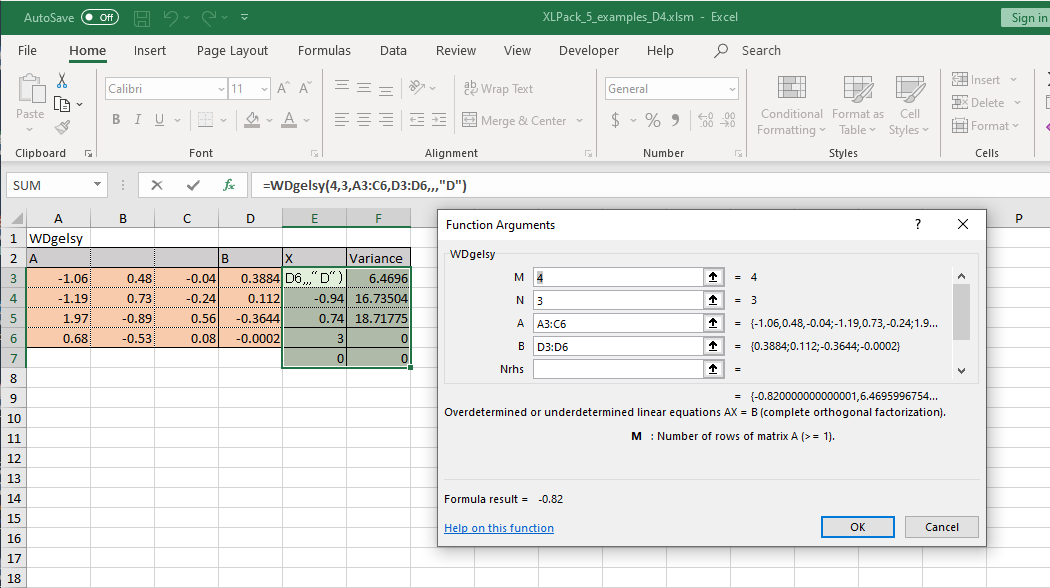The image size is (1050, 588).
Task: Click the Undo arrow icon
Action: click(171, 18)
